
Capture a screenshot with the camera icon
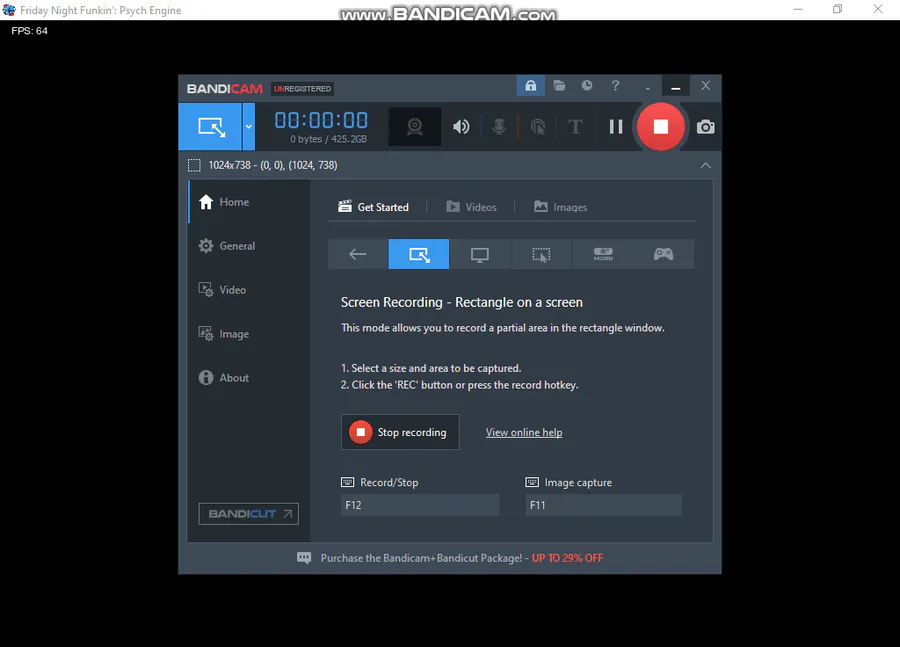point(705,127)
